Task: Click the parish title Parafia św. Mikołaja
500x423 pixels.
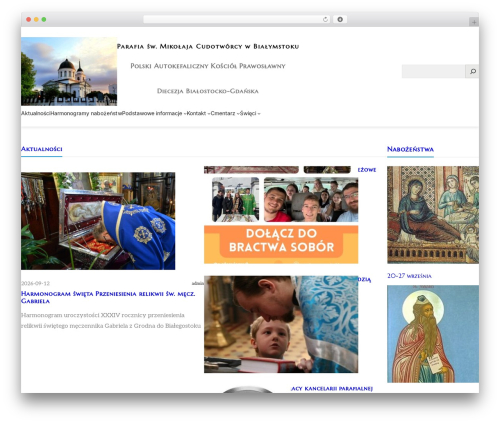Action: click(208, 46)
